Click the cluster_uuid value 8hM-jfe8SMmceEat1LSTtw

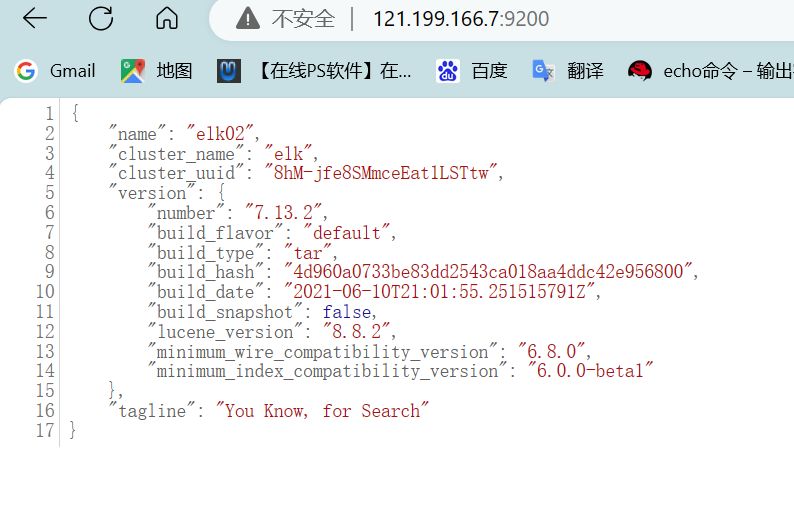click(x=380, y=173)
